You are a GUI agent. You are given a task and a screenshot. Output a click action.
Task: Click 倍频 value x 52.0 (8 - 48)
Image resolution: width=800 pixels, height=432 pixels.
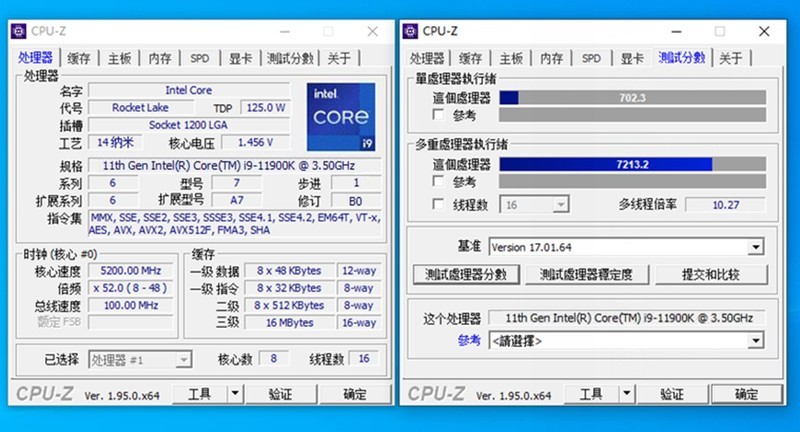131,288
